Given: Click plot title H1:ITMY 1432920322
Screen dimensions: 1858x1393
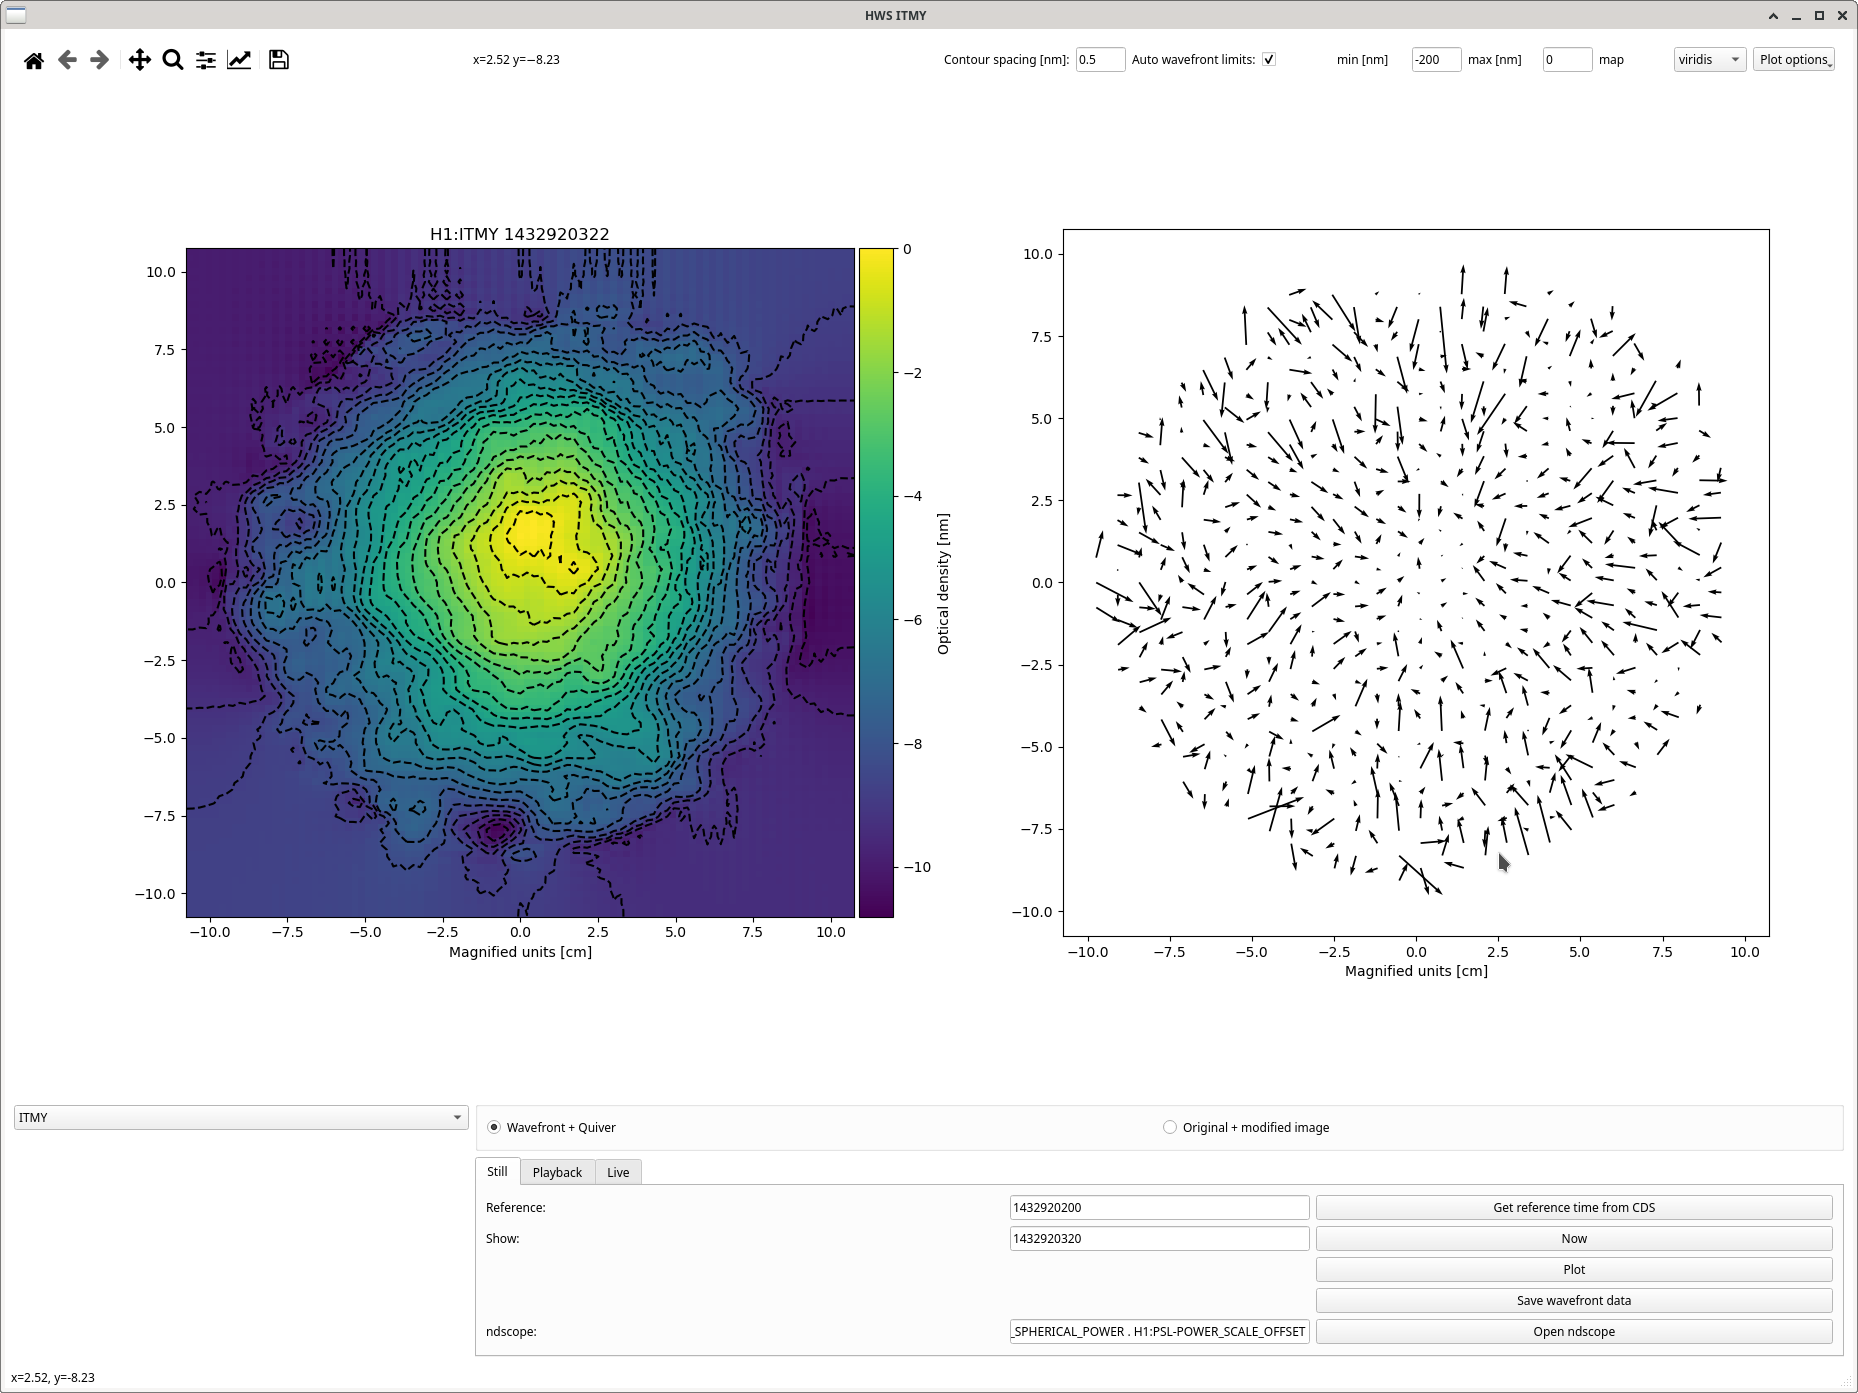Looking at the screenshot, I should [x=520, y=234].
